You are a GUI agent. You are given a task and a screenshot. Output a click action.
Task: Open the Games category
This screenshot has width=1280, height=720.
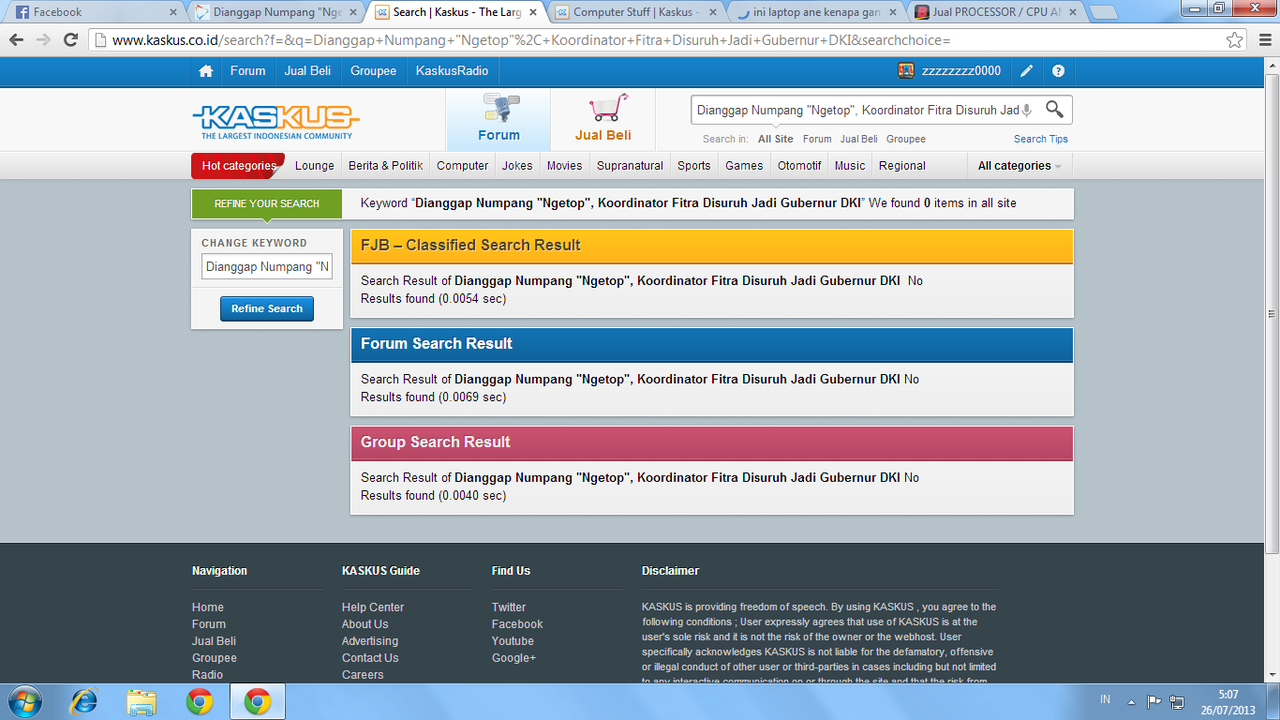[x=744, y=166]
